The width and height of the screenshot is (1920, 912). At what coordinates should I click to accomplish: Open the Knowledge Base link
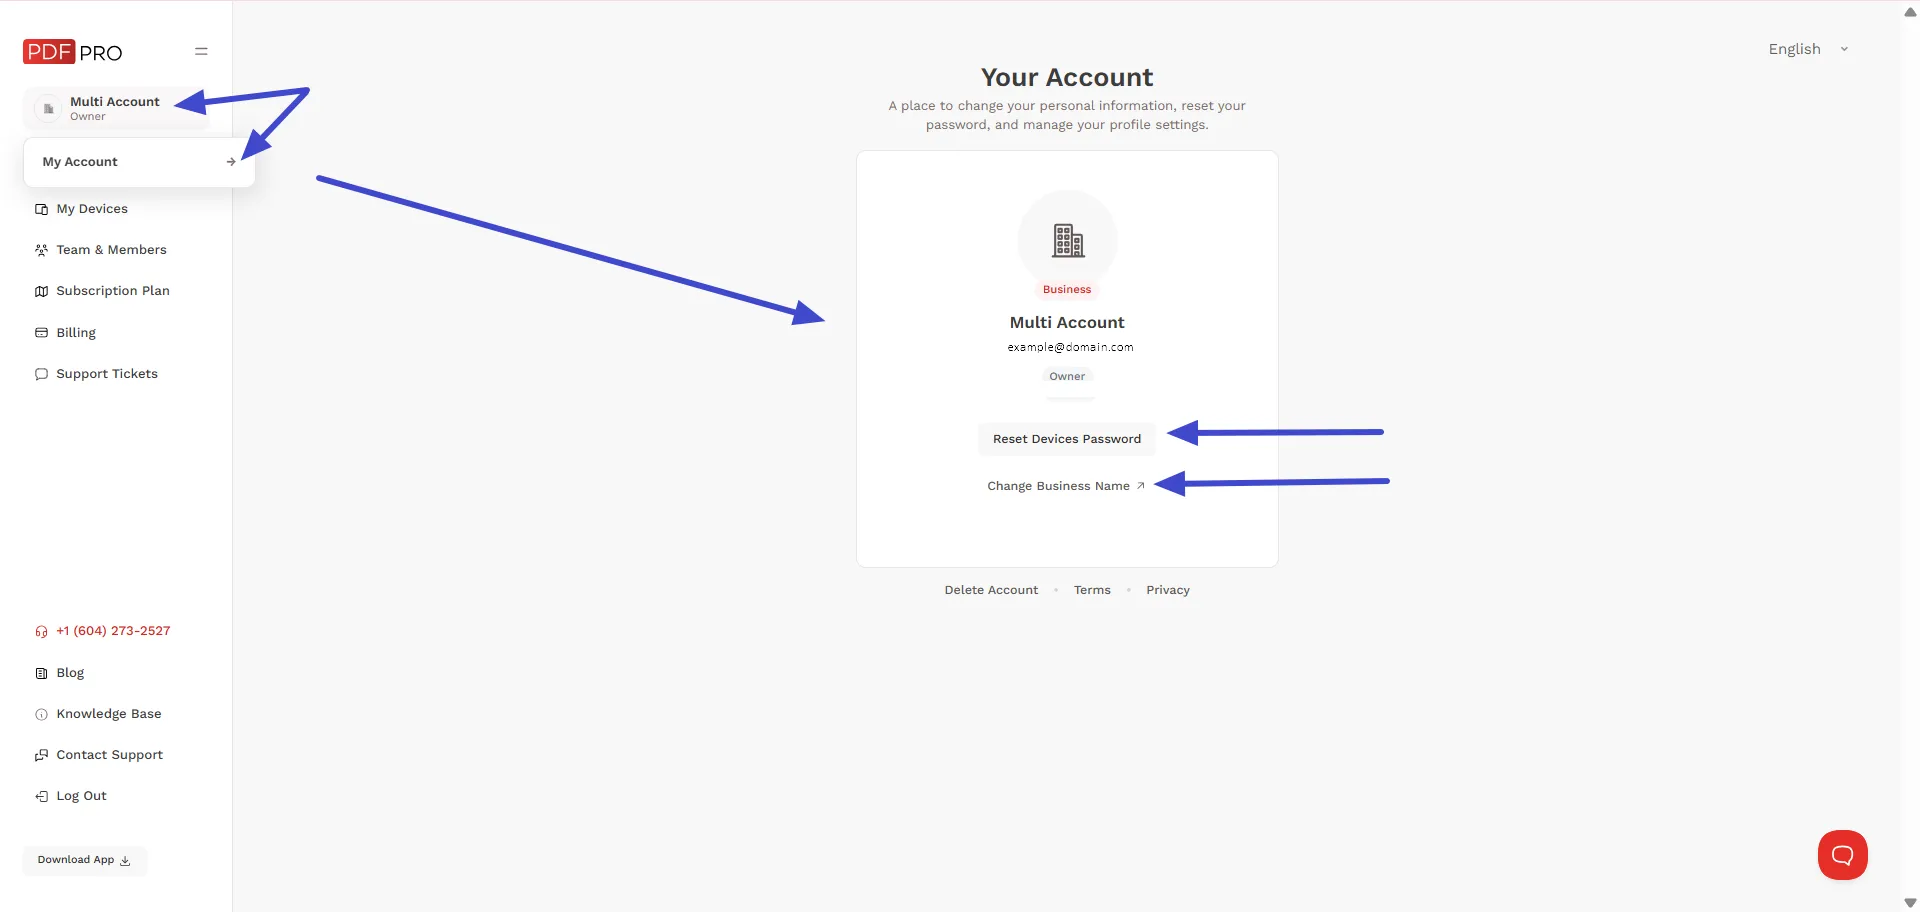pos(109,714)
